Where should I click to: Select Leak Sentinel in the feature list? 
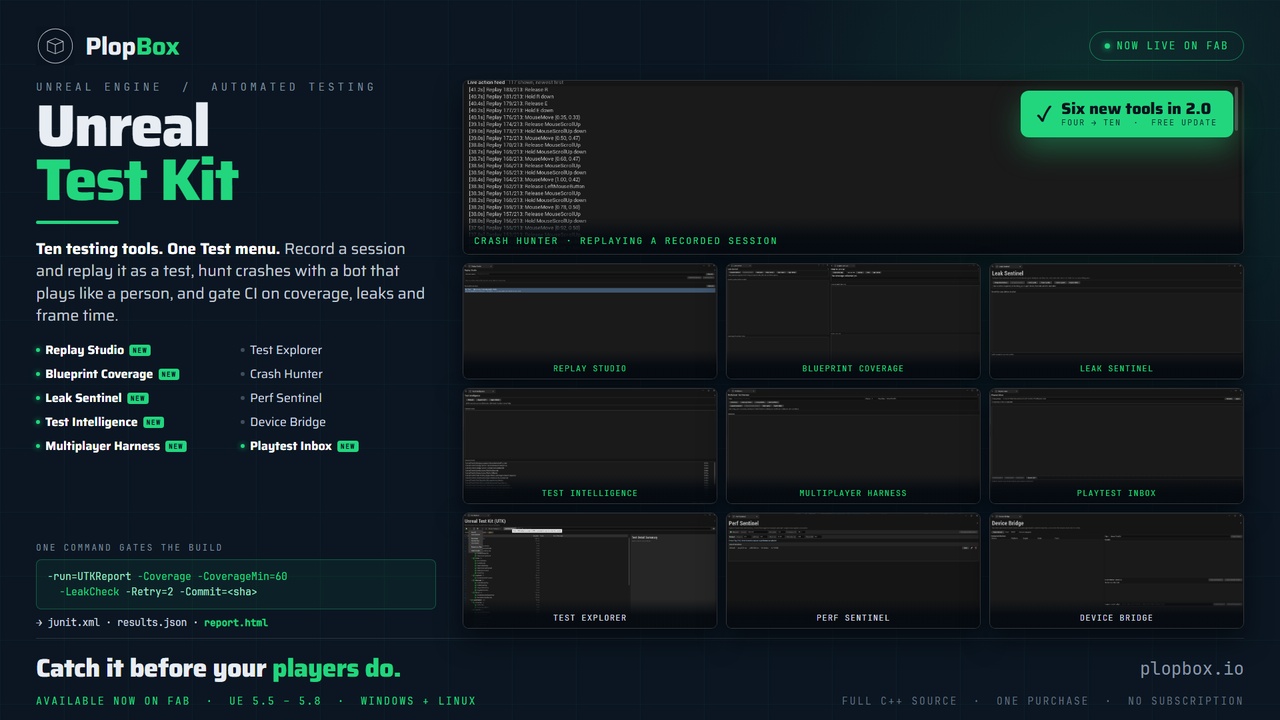point(84,398)
